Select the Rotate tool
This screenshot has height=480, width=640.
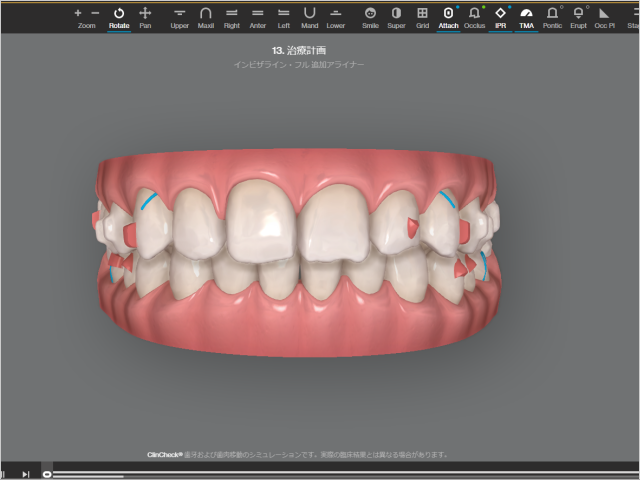point(119,16)
